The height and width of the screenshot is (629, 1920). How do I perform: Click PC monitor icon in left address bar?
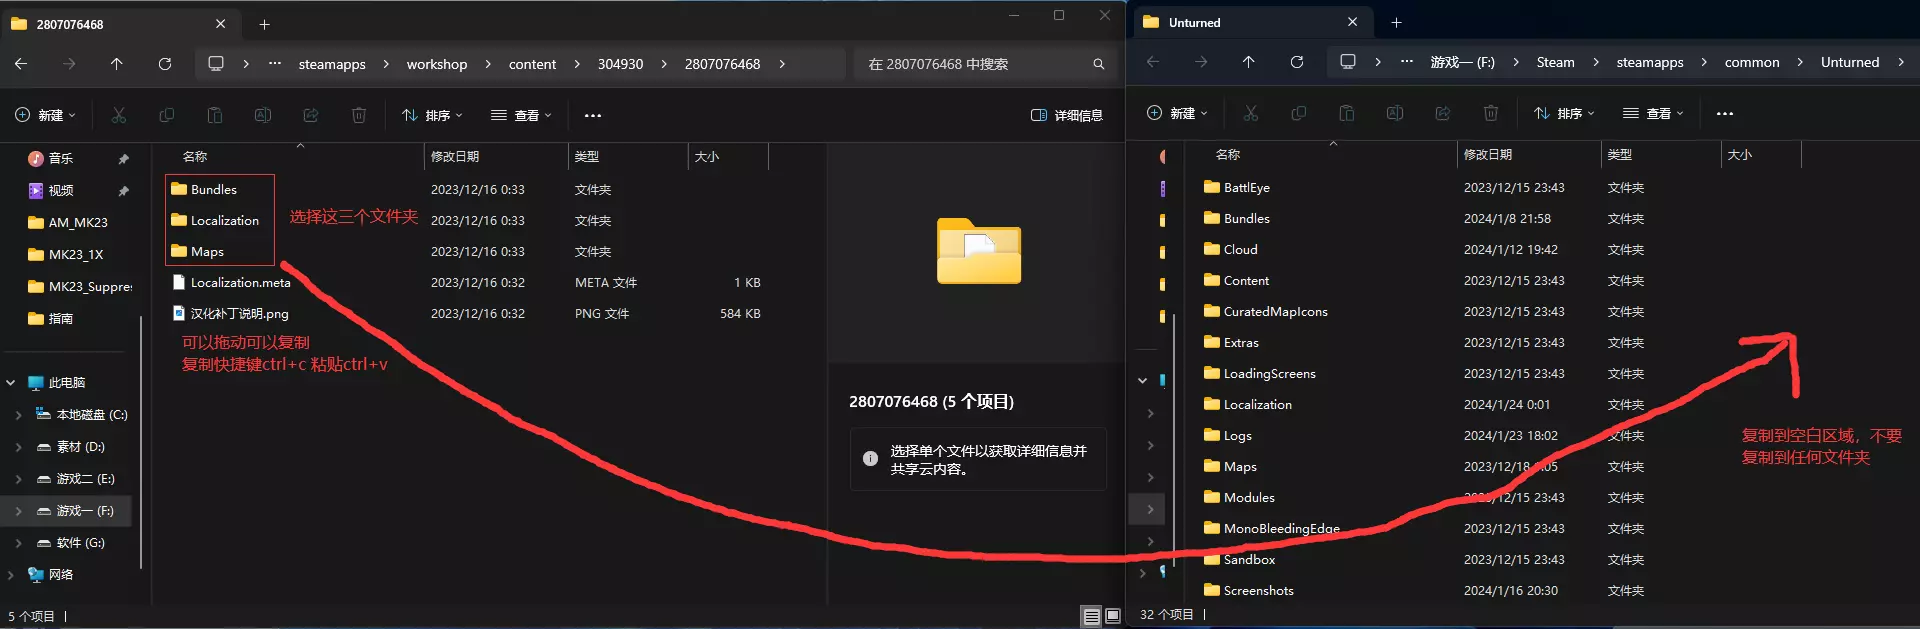point(216,64)
